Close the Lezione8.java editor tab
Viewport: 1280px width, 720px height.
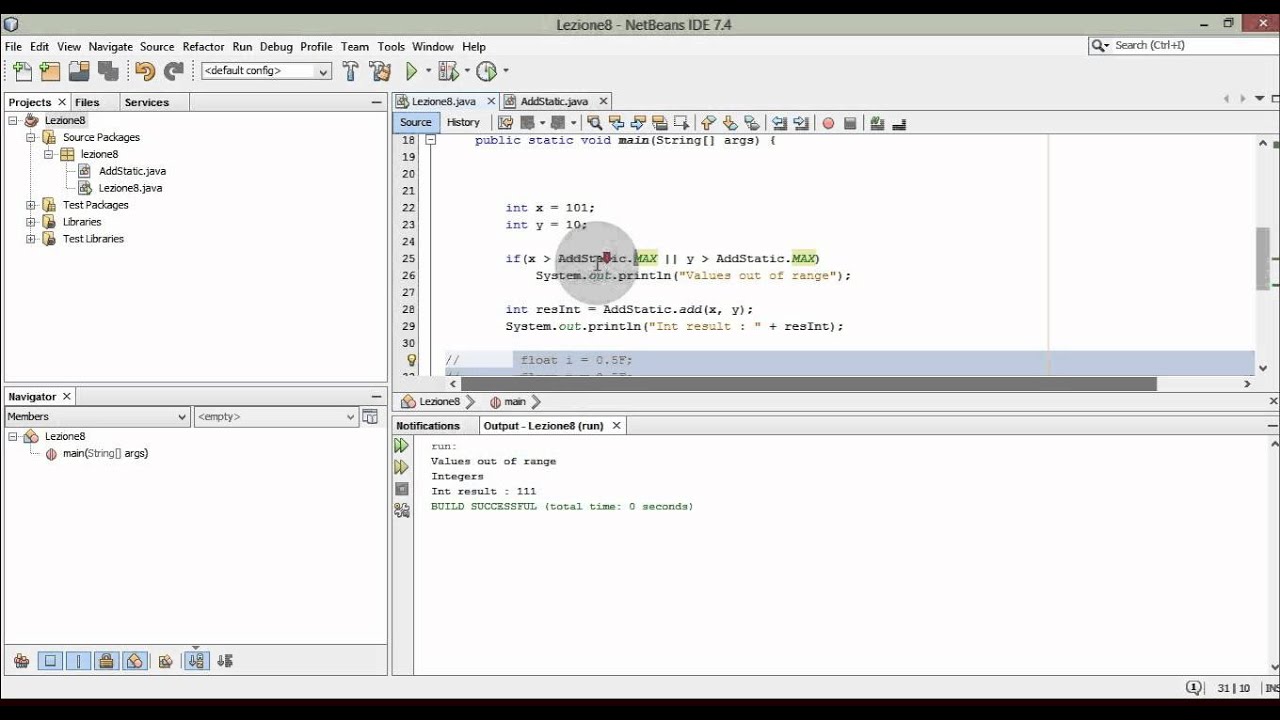[491, 101]
